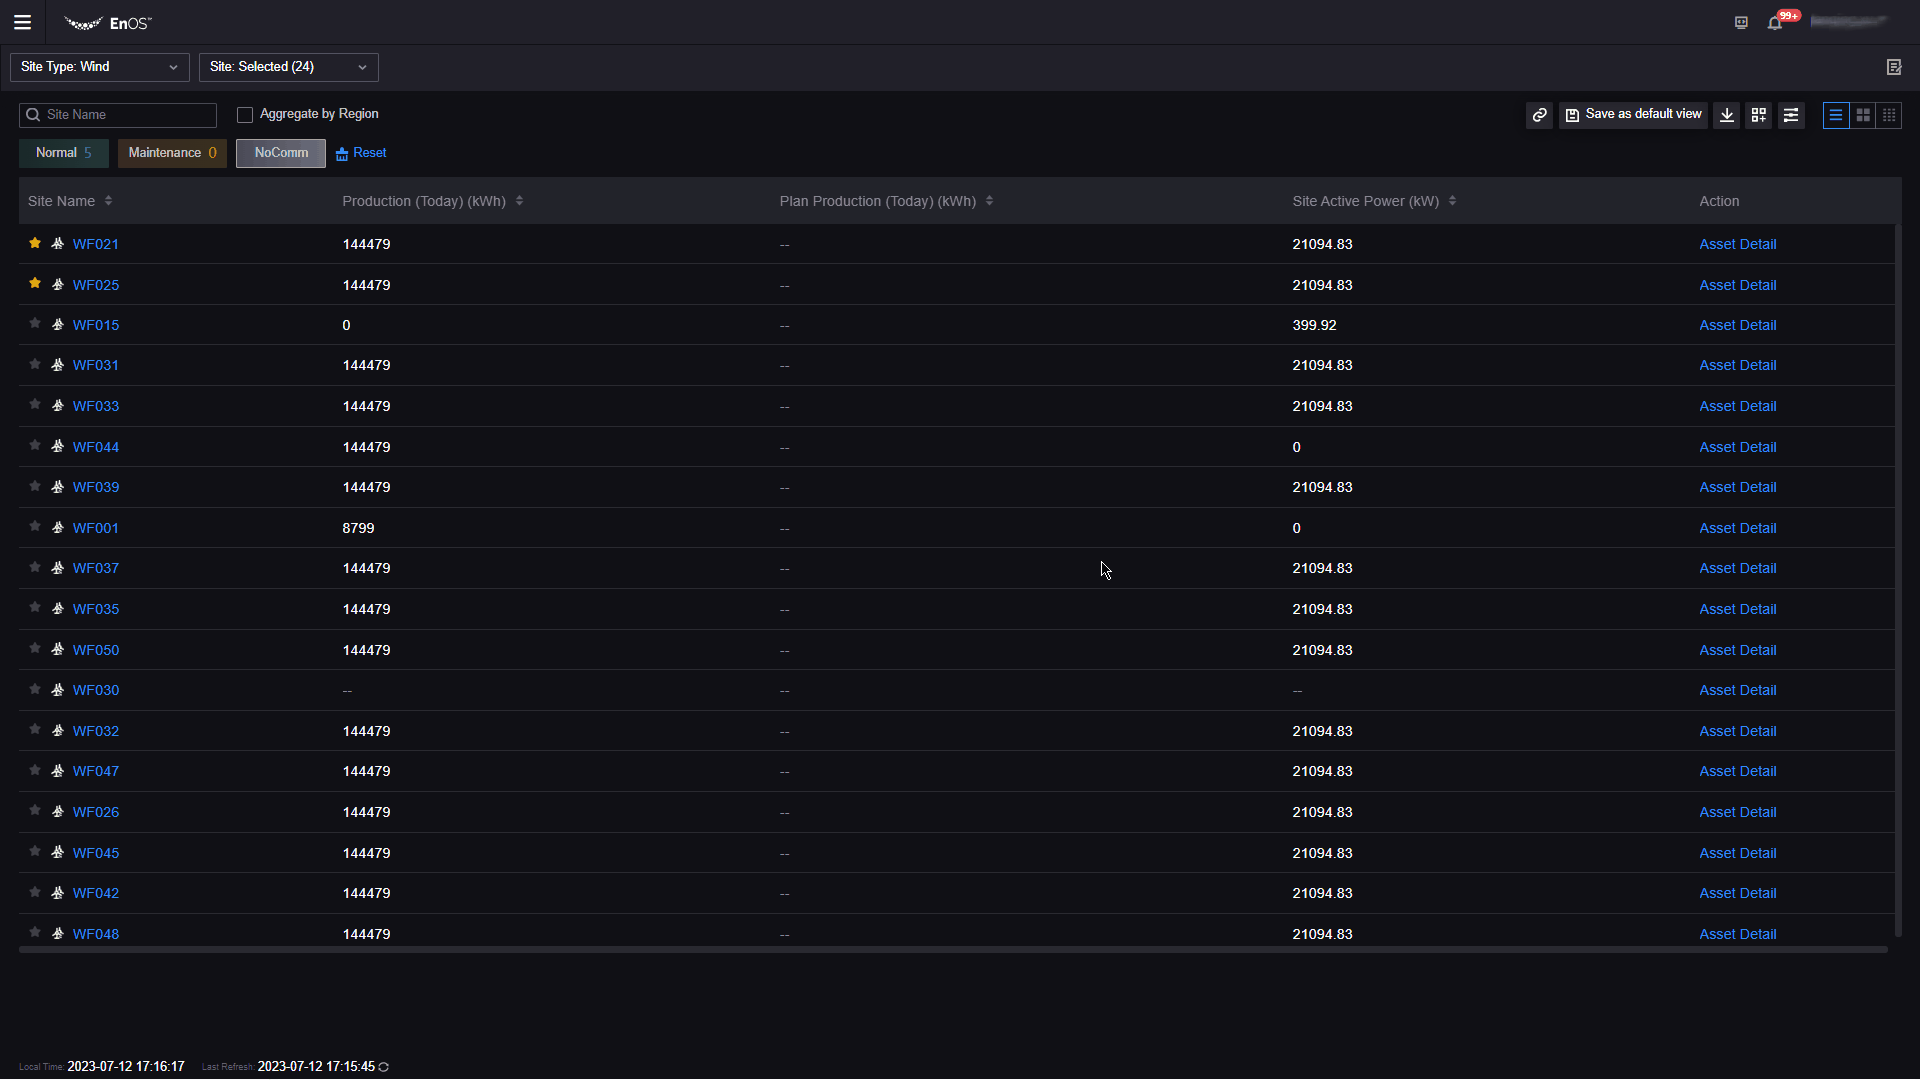Open Asset Detail for WF044
This screenshot has width=1920, height=1080.
coord(1737,447)
